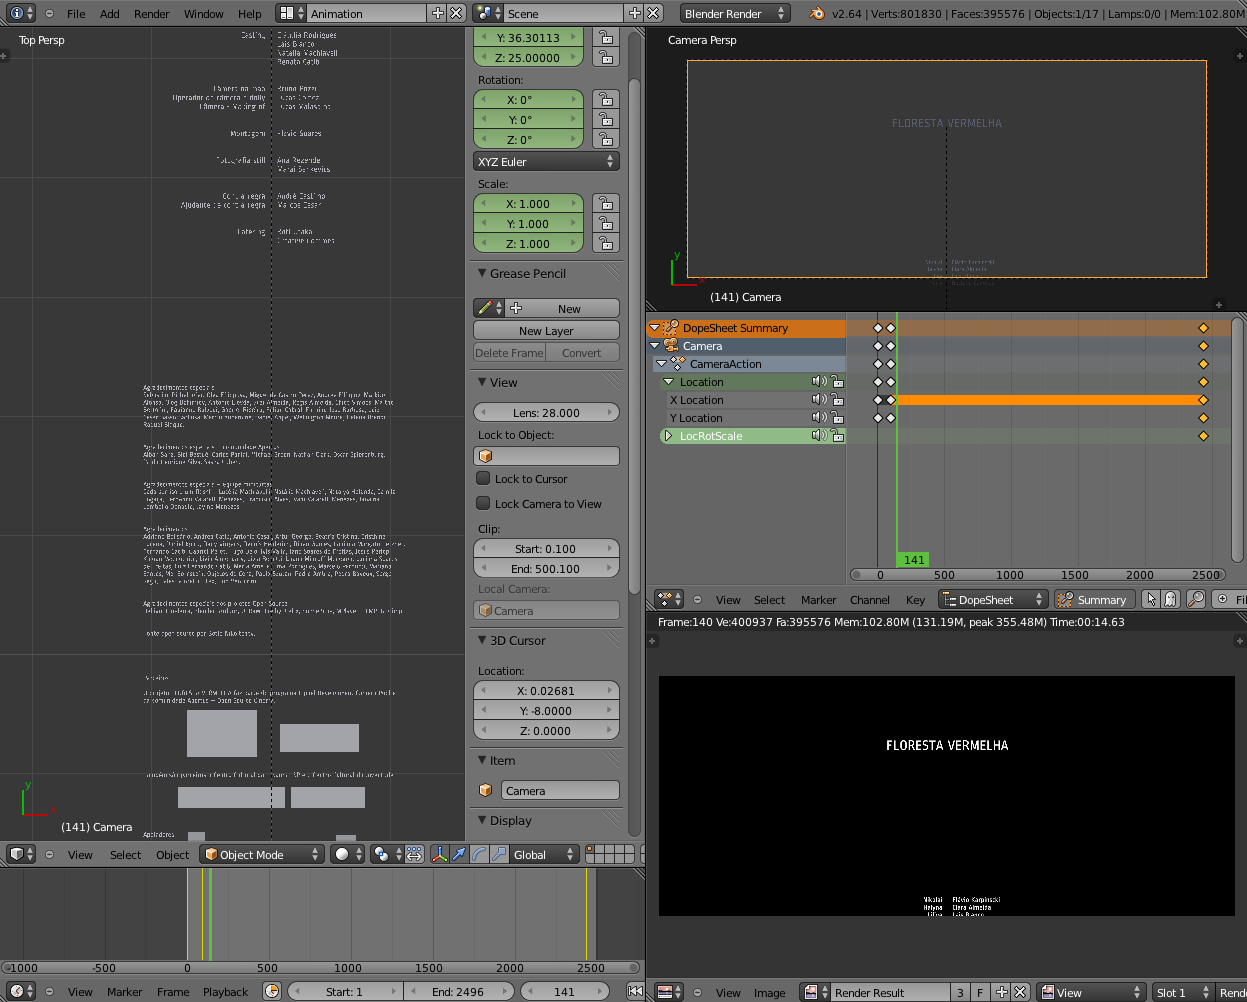Open the Playback menu in timeline
The height and width of the screenshot is (1002, 1247).
225,992
